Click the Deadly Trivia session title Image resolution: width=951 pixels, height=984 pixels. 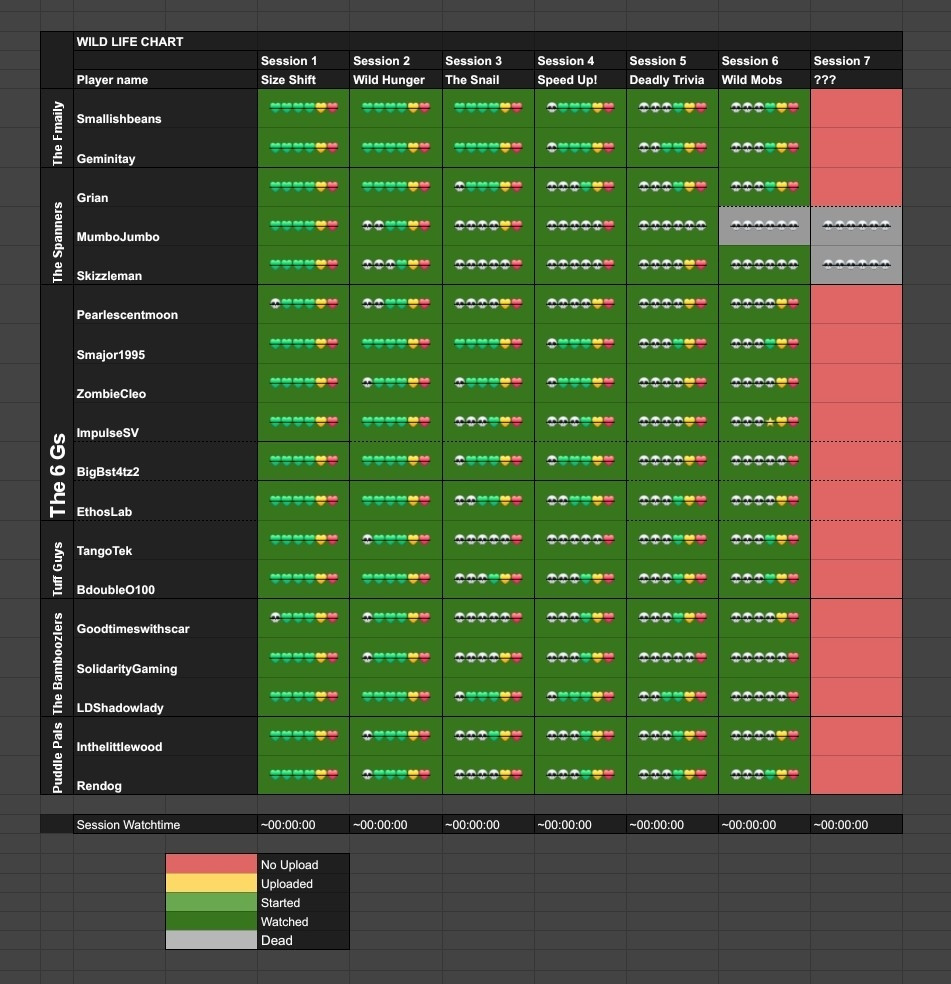tap(672, 80)
